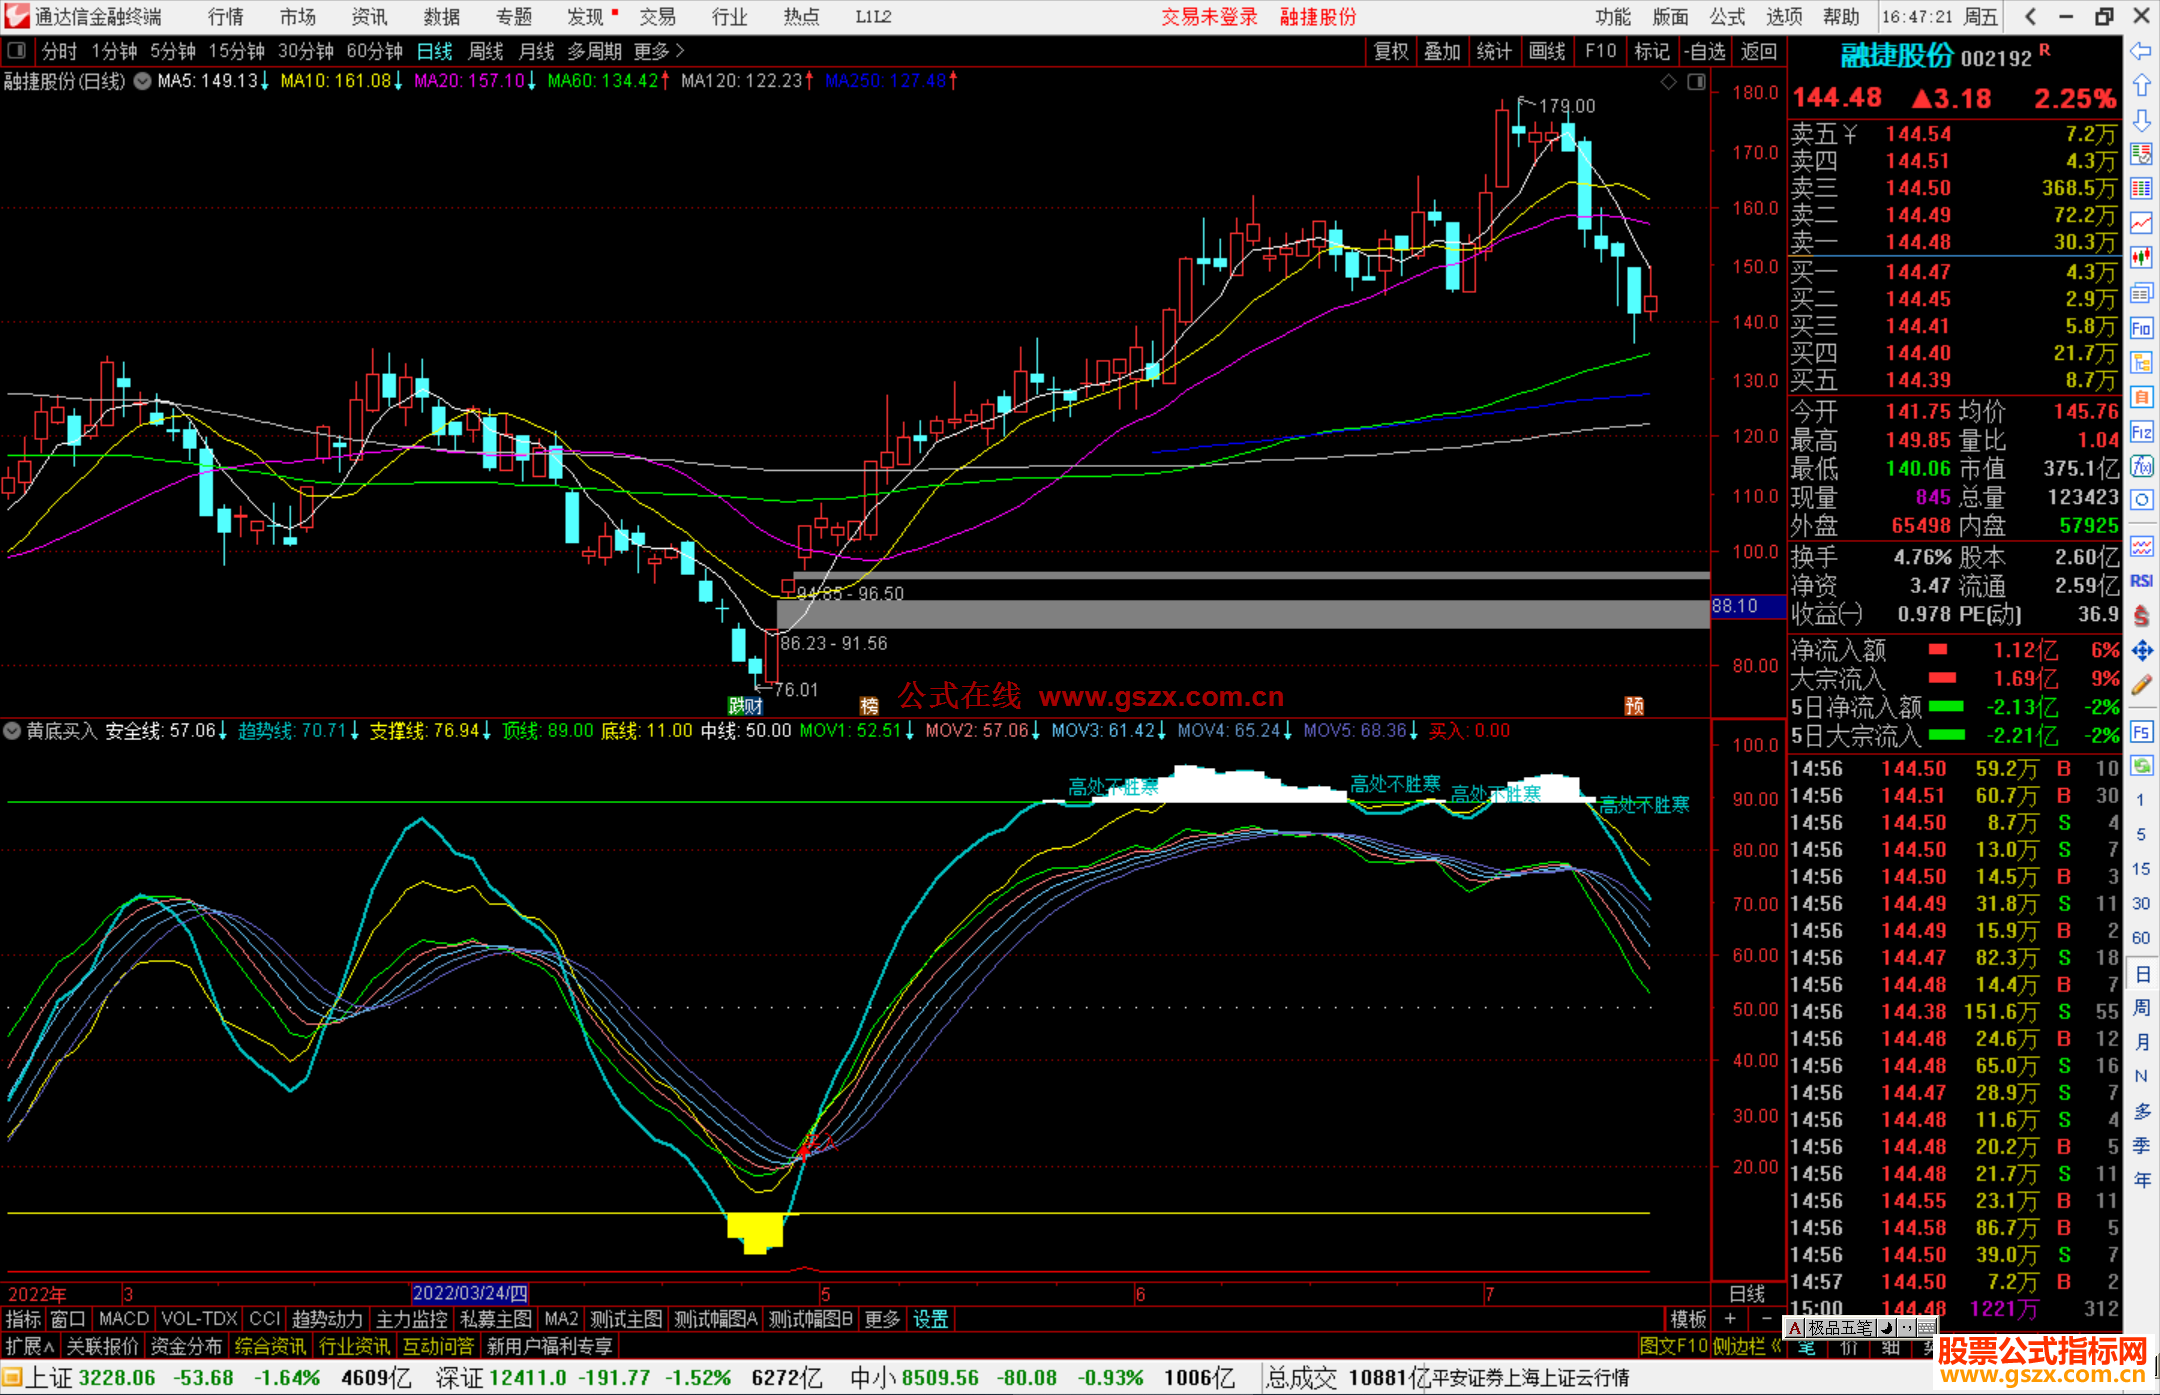Switch to MACD indicator tab
Screen dimensions: 2160x1395
(x=124, y=1319)
